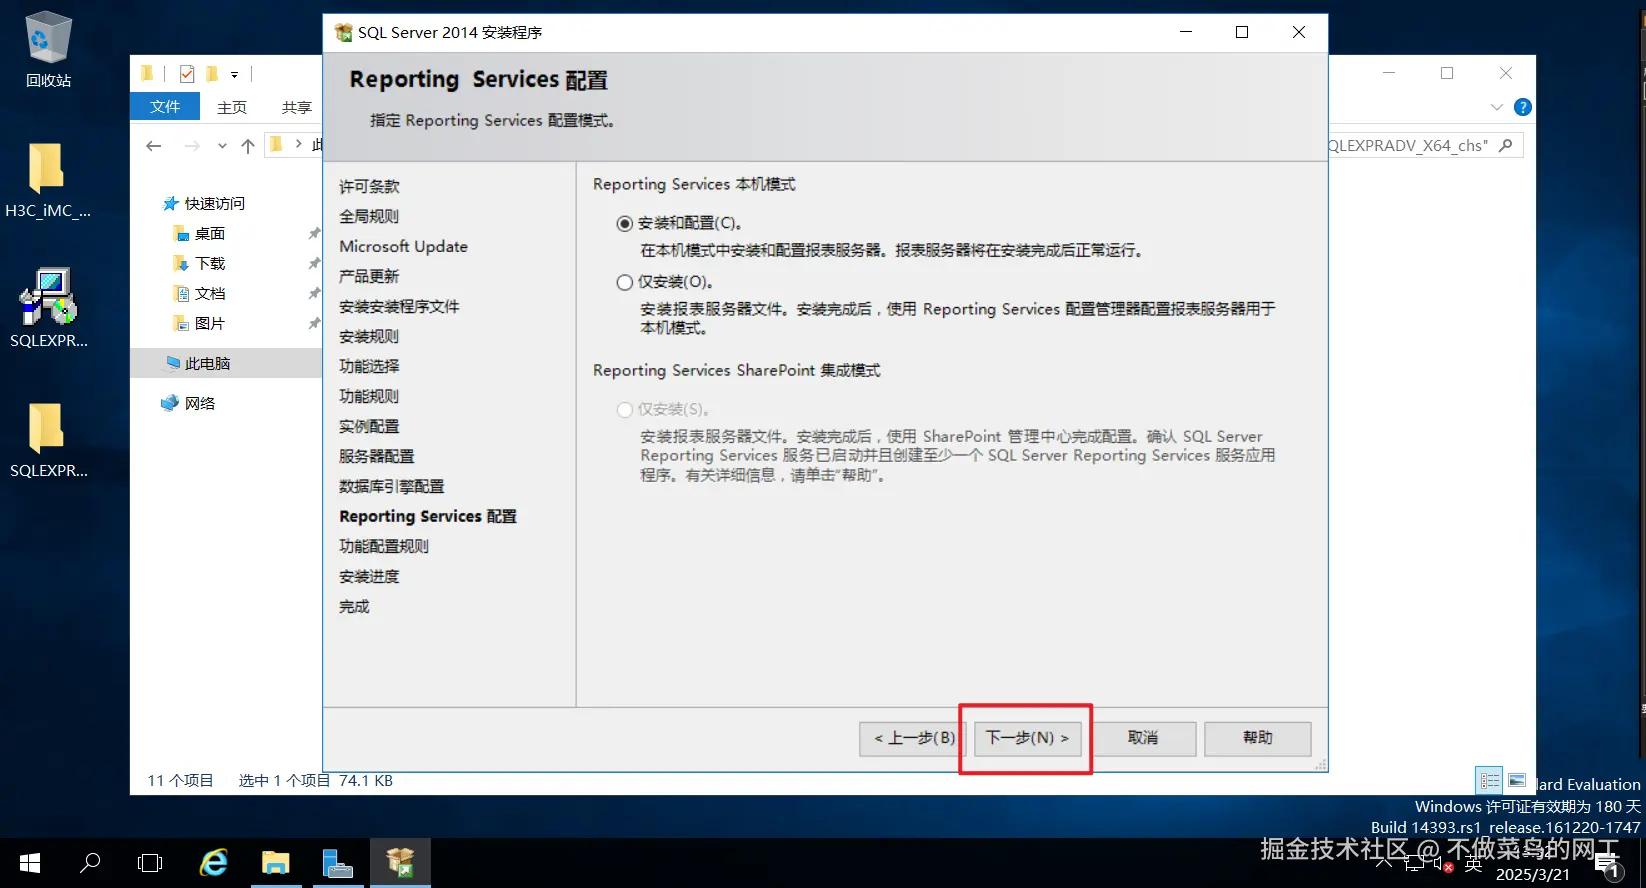Click 全局规则 step in setup sidebar

(369, 216)
